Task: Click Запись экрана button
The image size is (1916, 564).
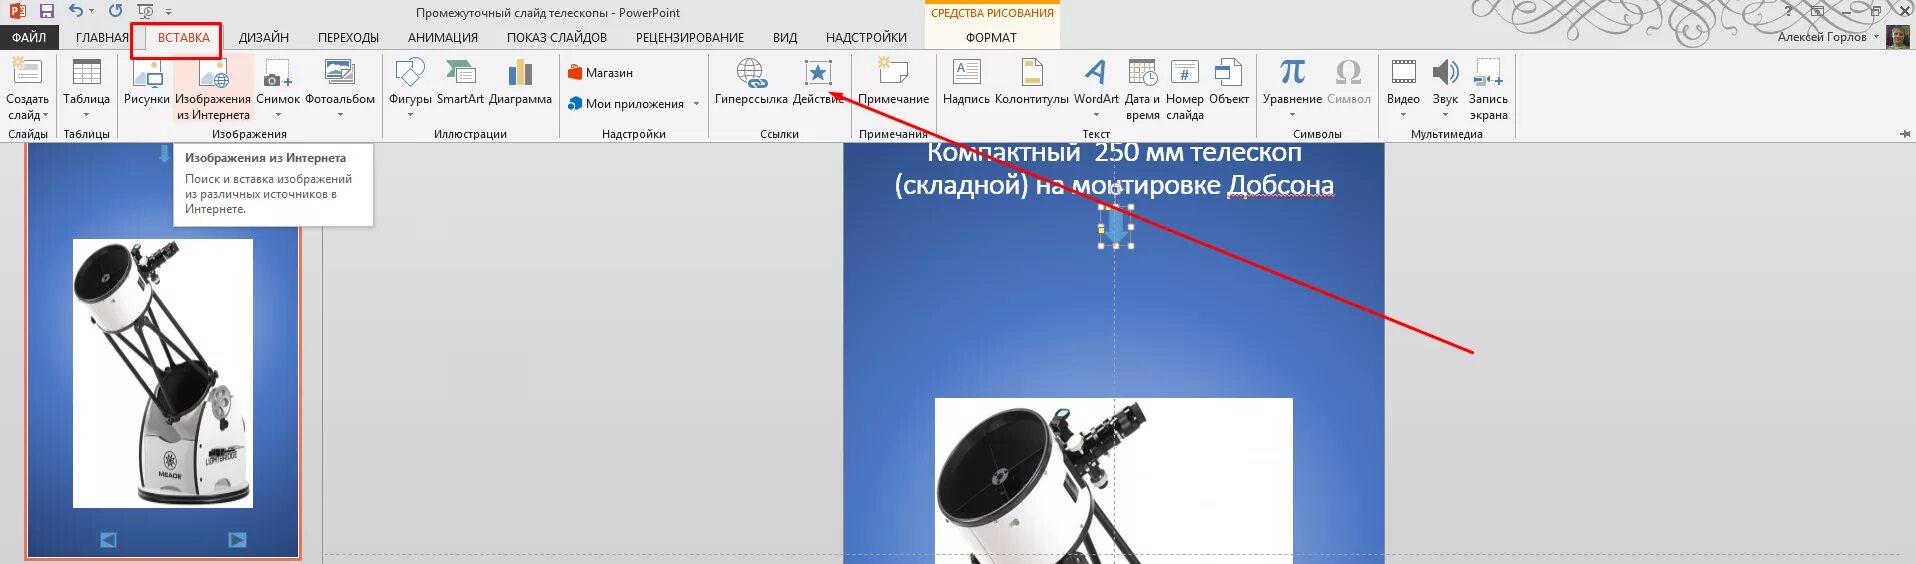Action: pos(1488,88)
